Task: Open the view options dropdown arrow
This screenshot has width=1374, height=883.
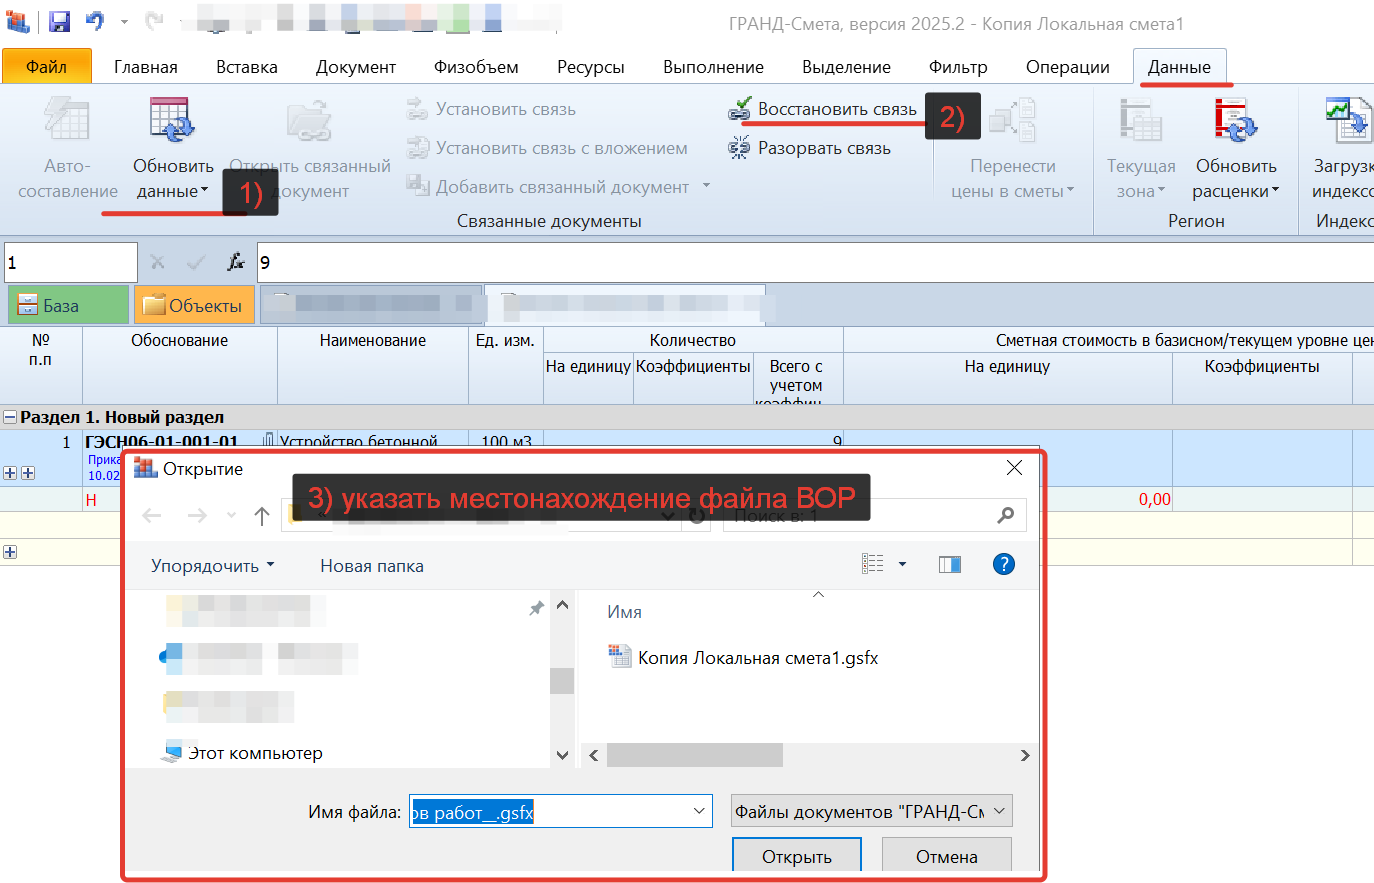Action: point(902,564)
